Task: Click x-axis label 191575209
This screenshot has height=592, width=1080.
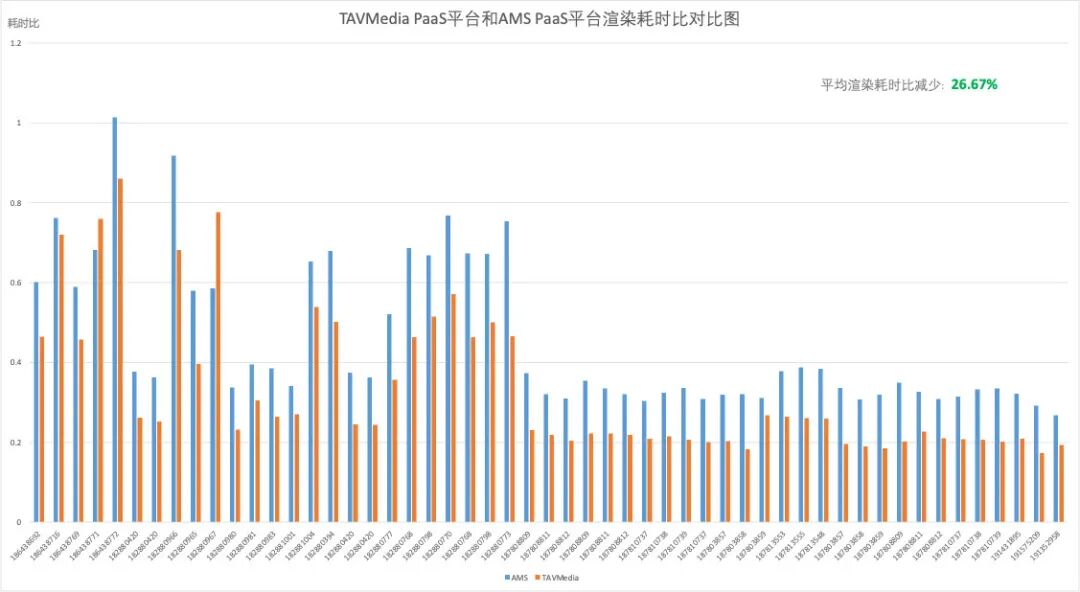Action: (x=1026, y=544)
